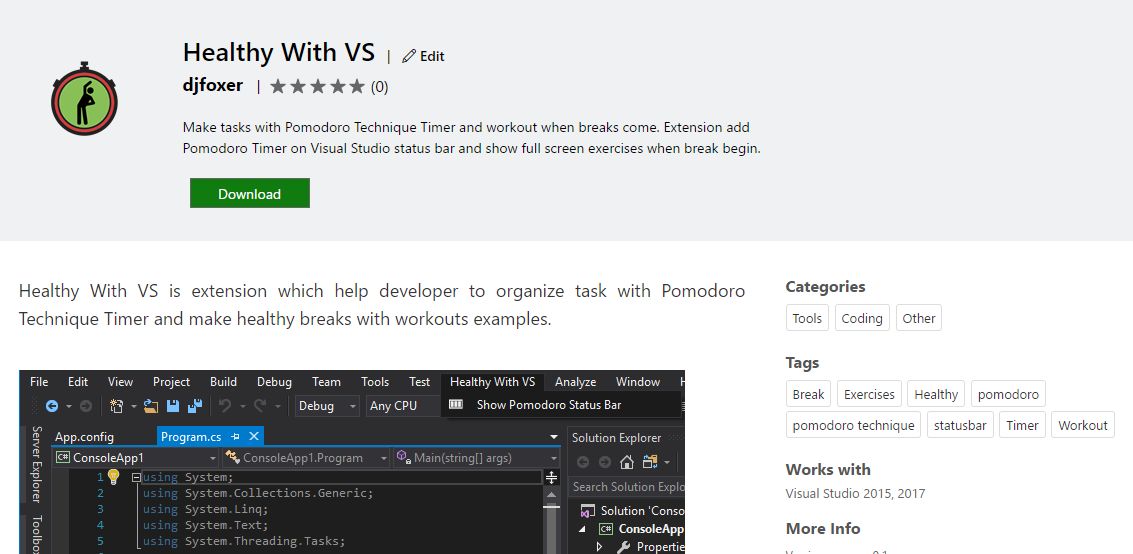Collapse the using block on line 1

pos(136,477)
